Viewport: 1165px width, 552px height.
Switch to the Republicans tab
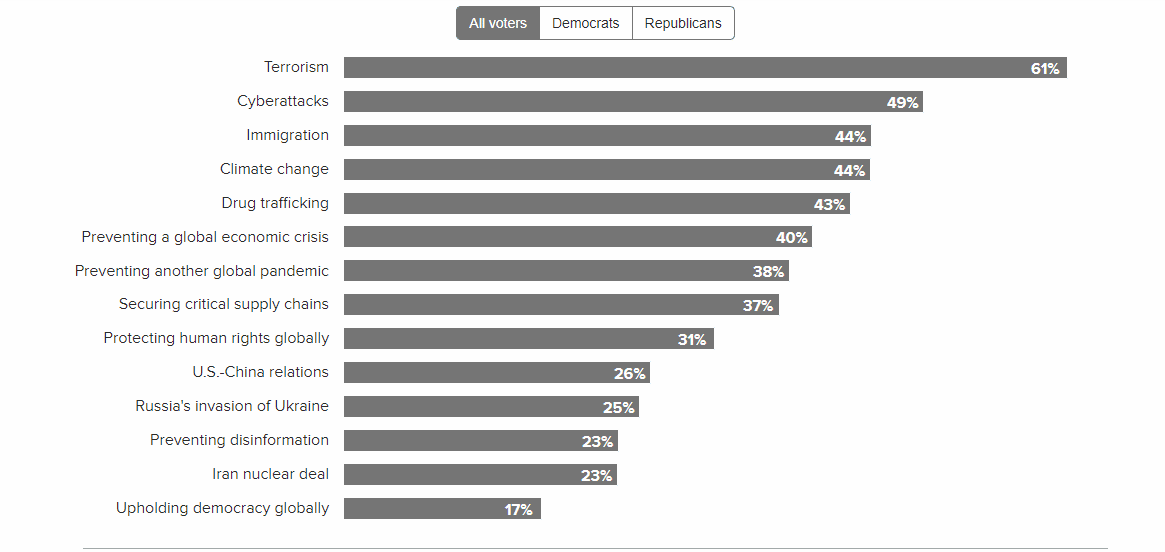tap(683, 23)
